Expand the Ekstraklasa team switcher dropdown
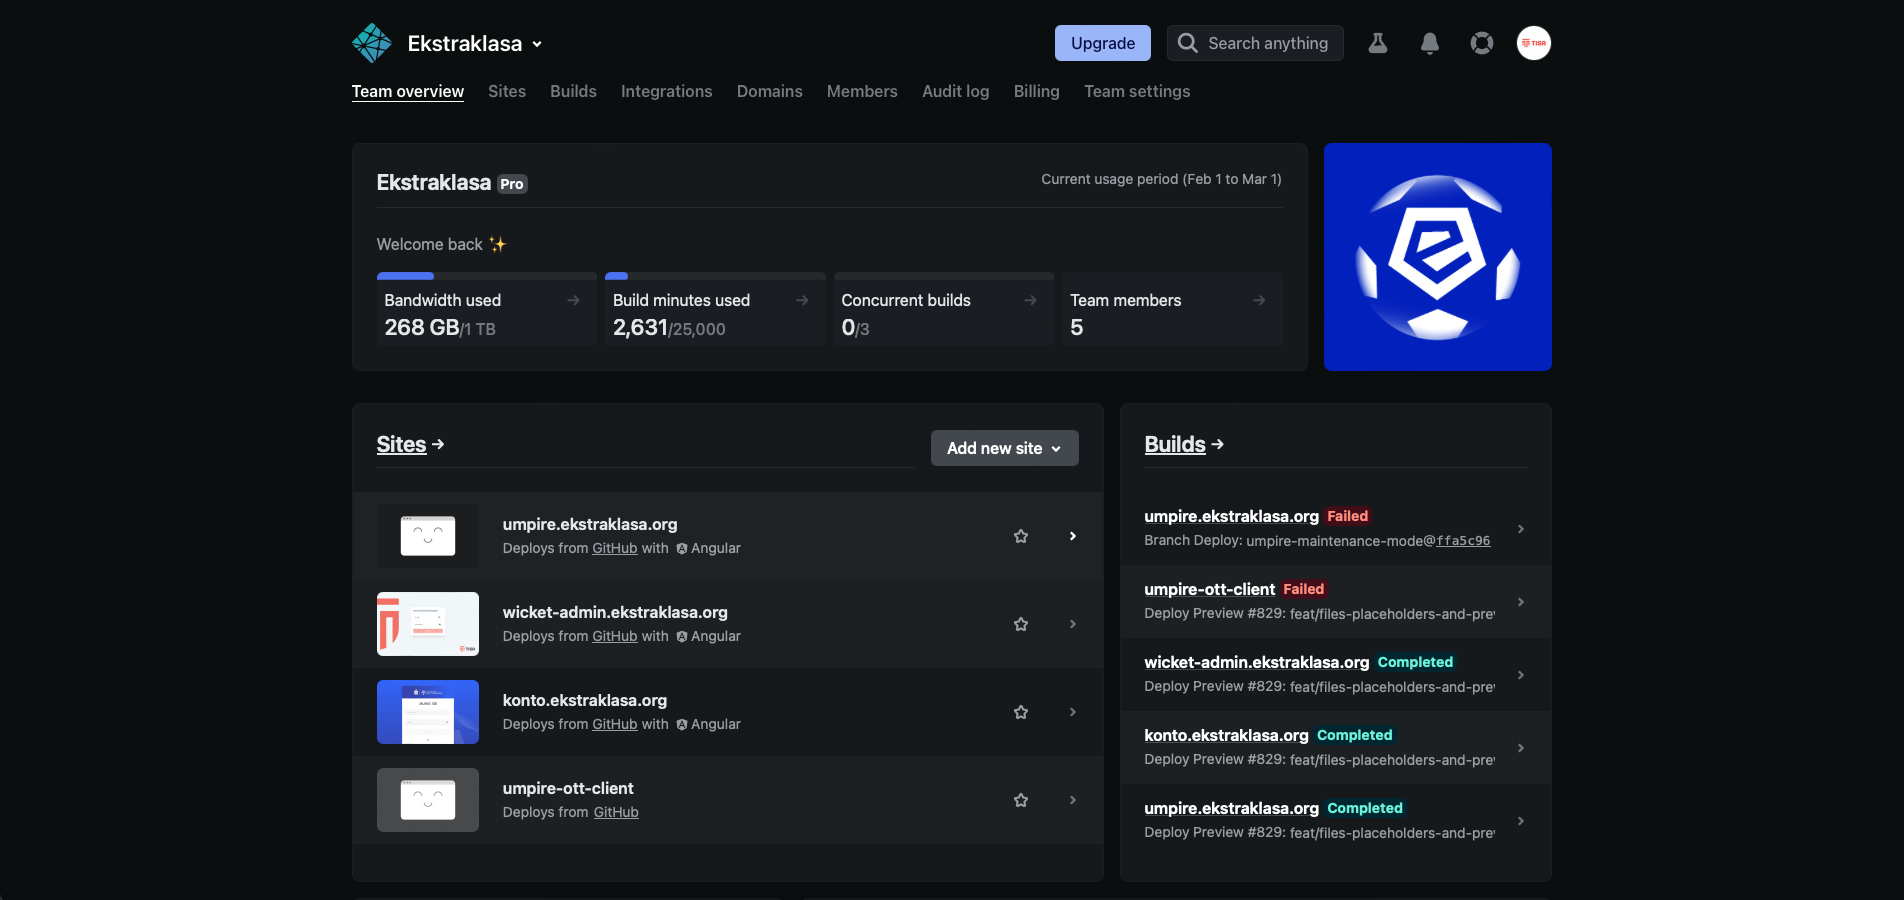 [x=475, y=43]
